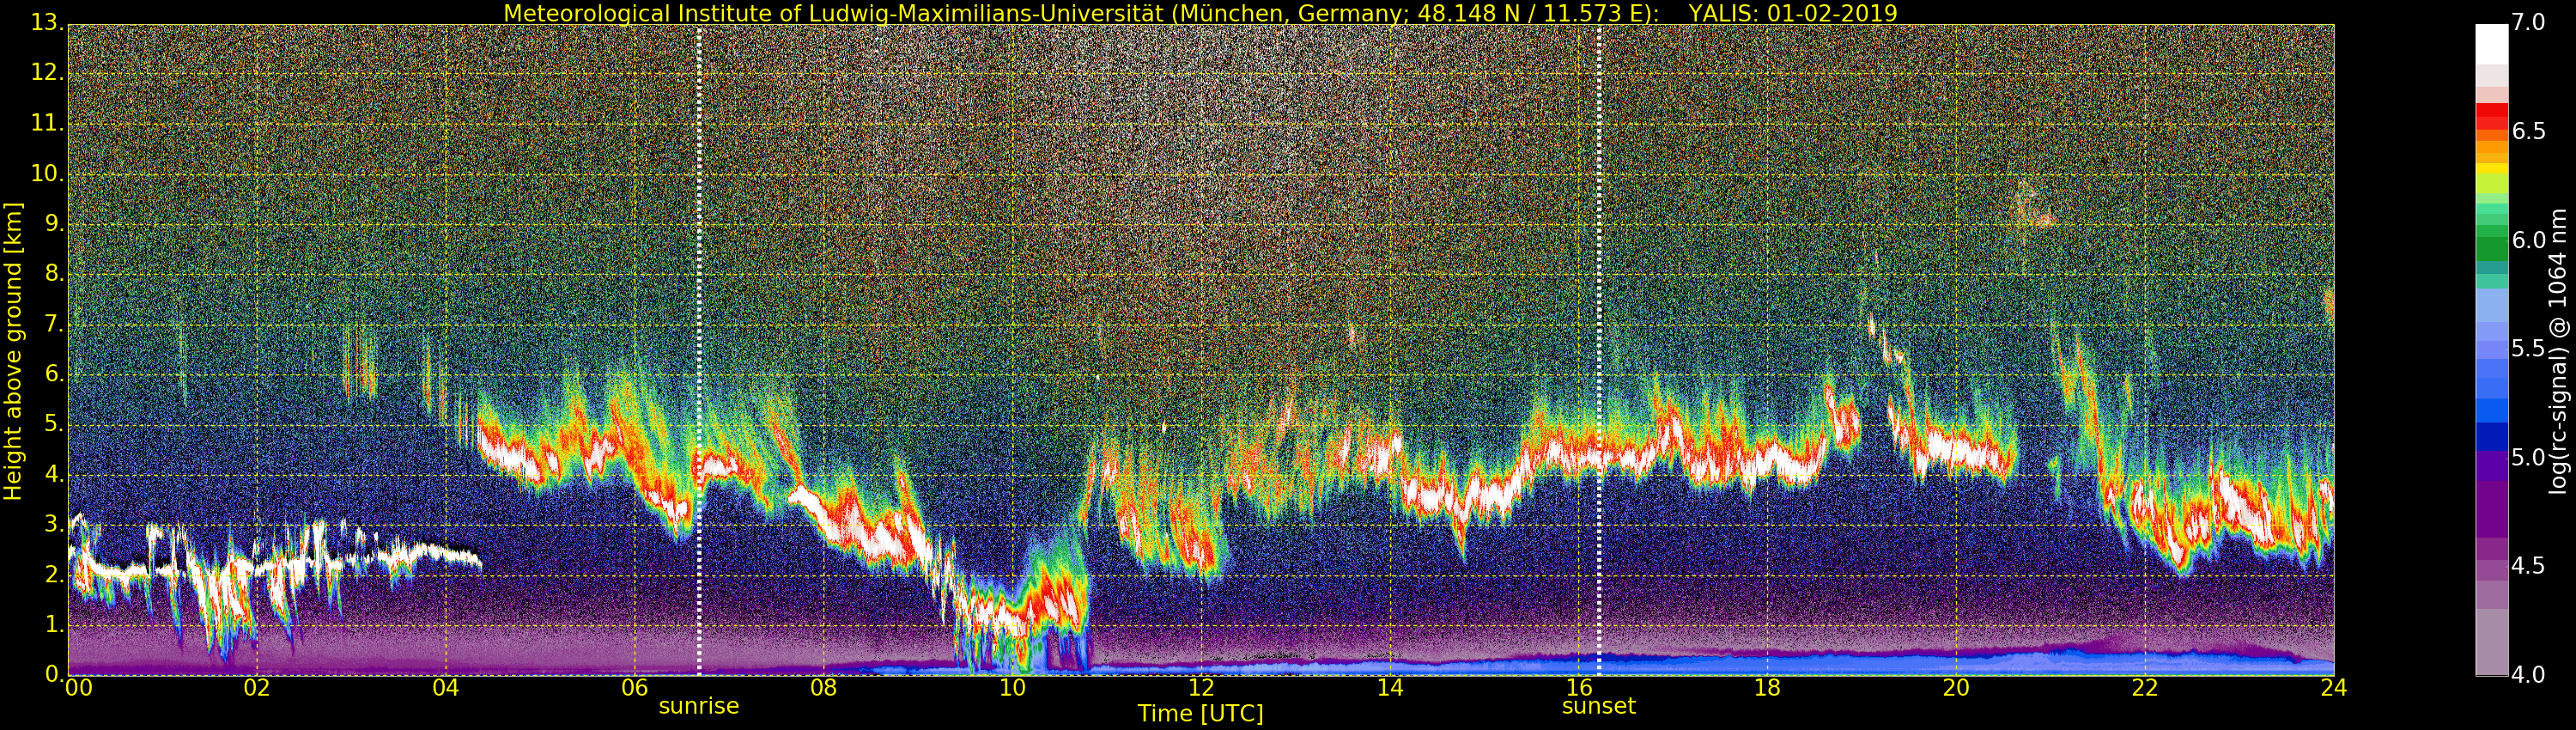This screenshot has width=2576, height=730.
Task: Click the 'sunset' label below the axis
Action: tap(1599, 706)
